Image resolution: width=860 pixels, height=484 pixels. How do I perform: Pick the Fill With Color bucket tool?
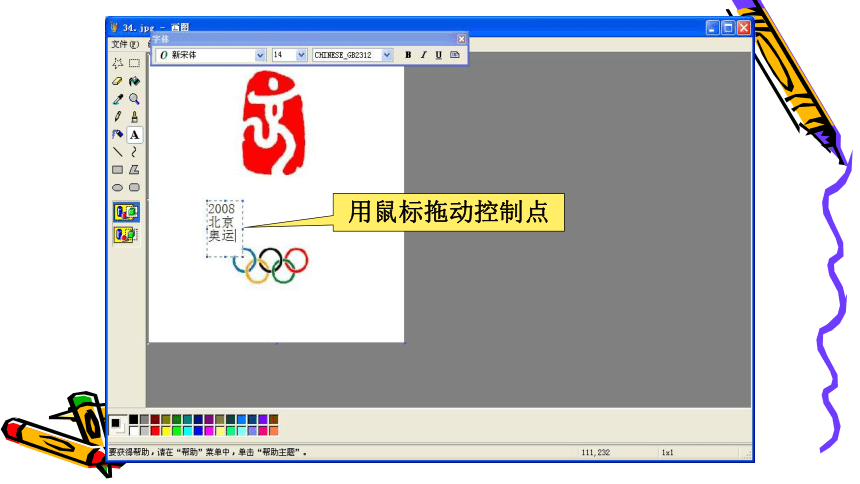tap(134, 81)
